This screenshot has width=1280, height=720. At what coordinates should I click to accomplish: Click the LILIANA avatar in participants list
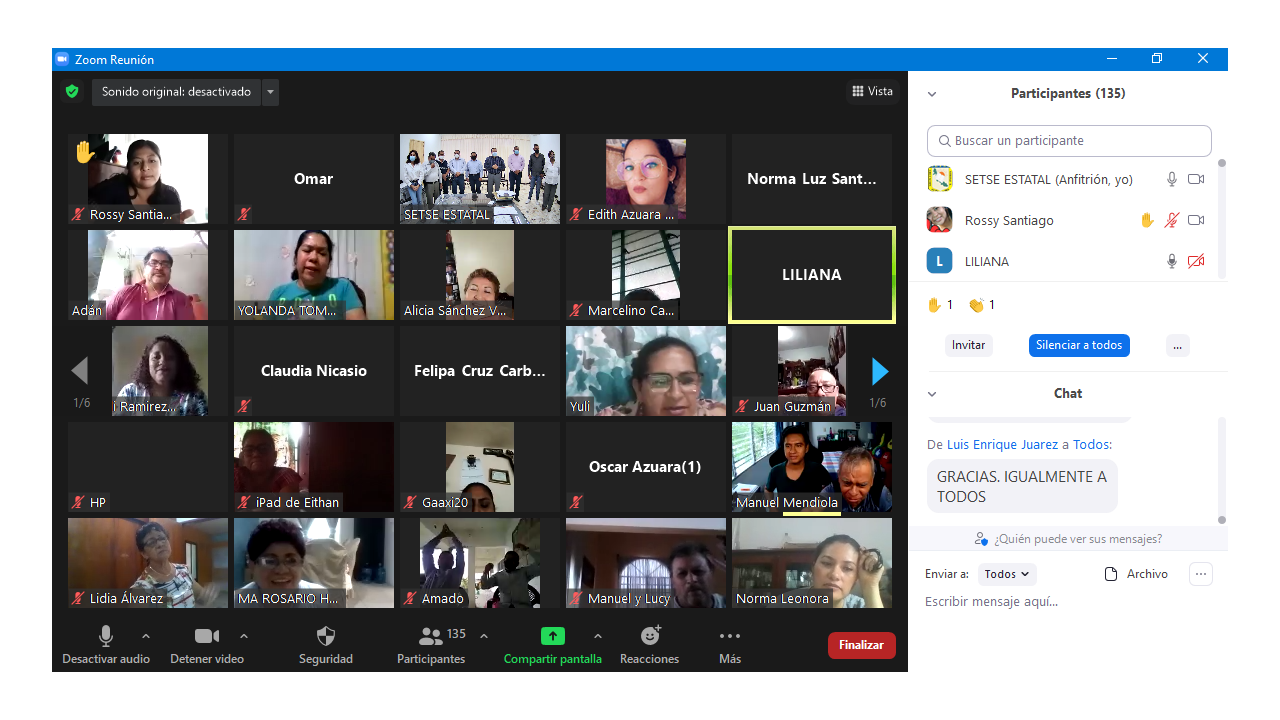tap(939, 261)
